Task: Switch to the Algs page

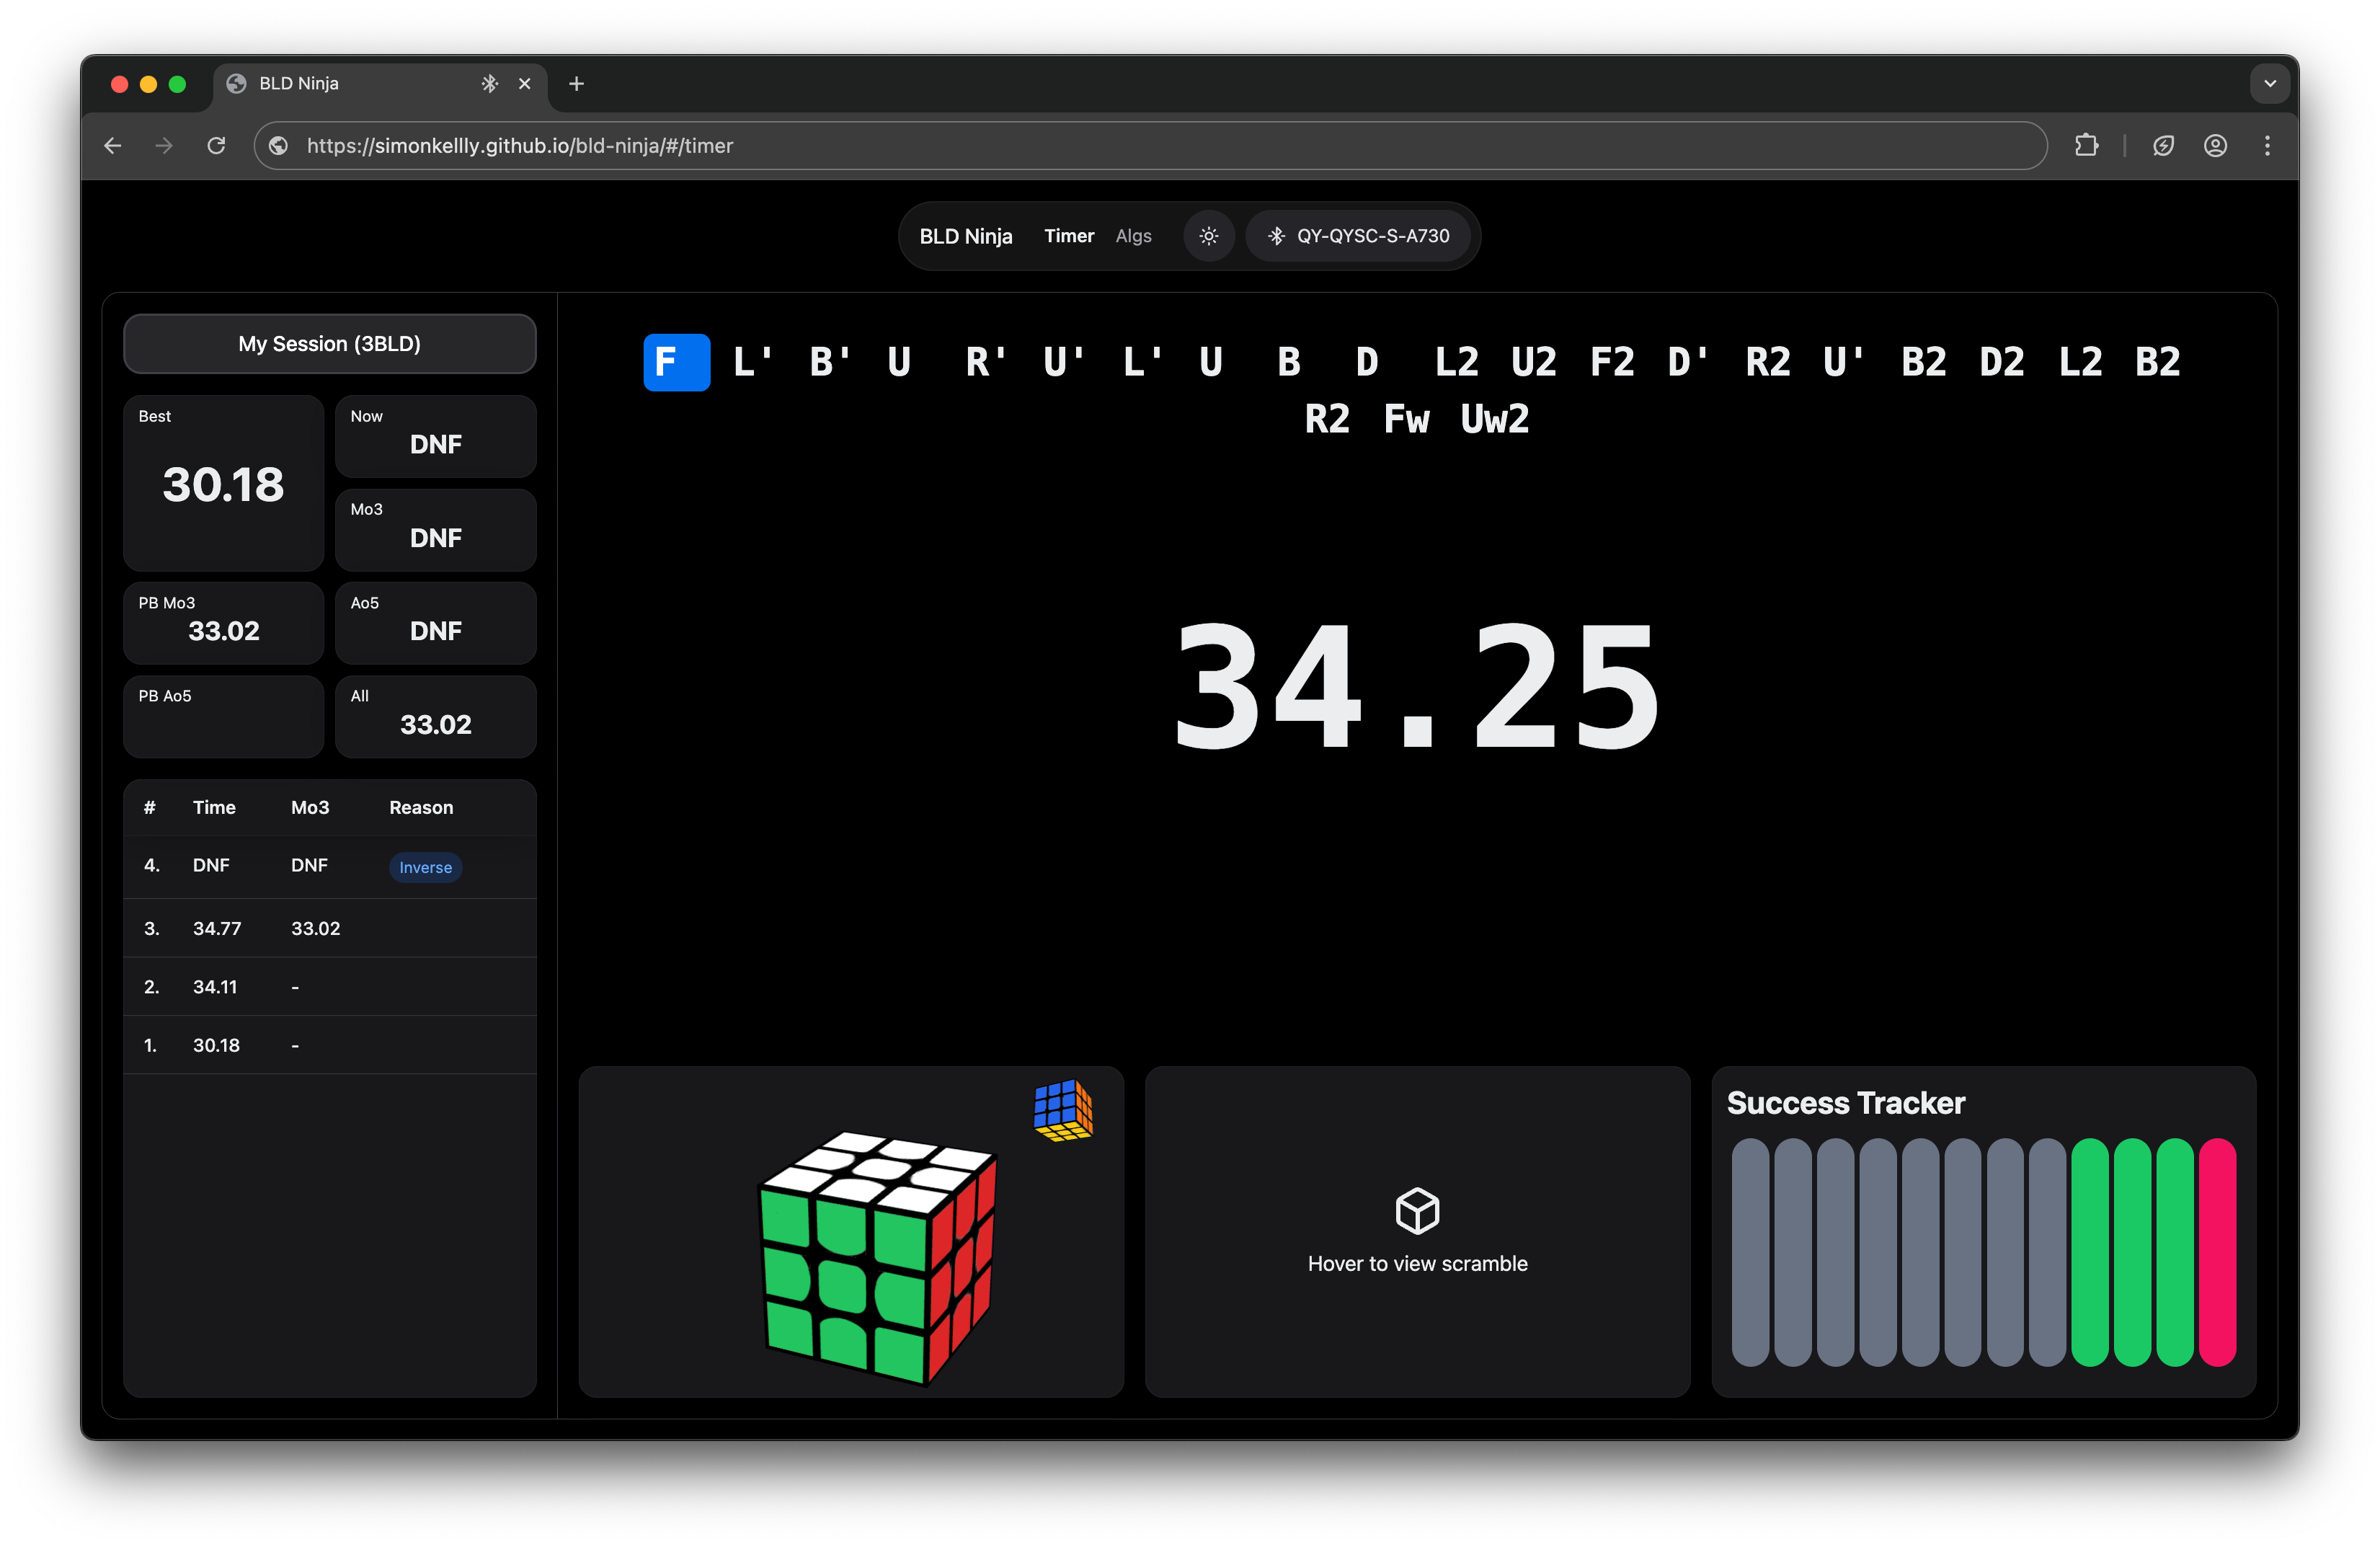Action: [x=1133, y=236]
